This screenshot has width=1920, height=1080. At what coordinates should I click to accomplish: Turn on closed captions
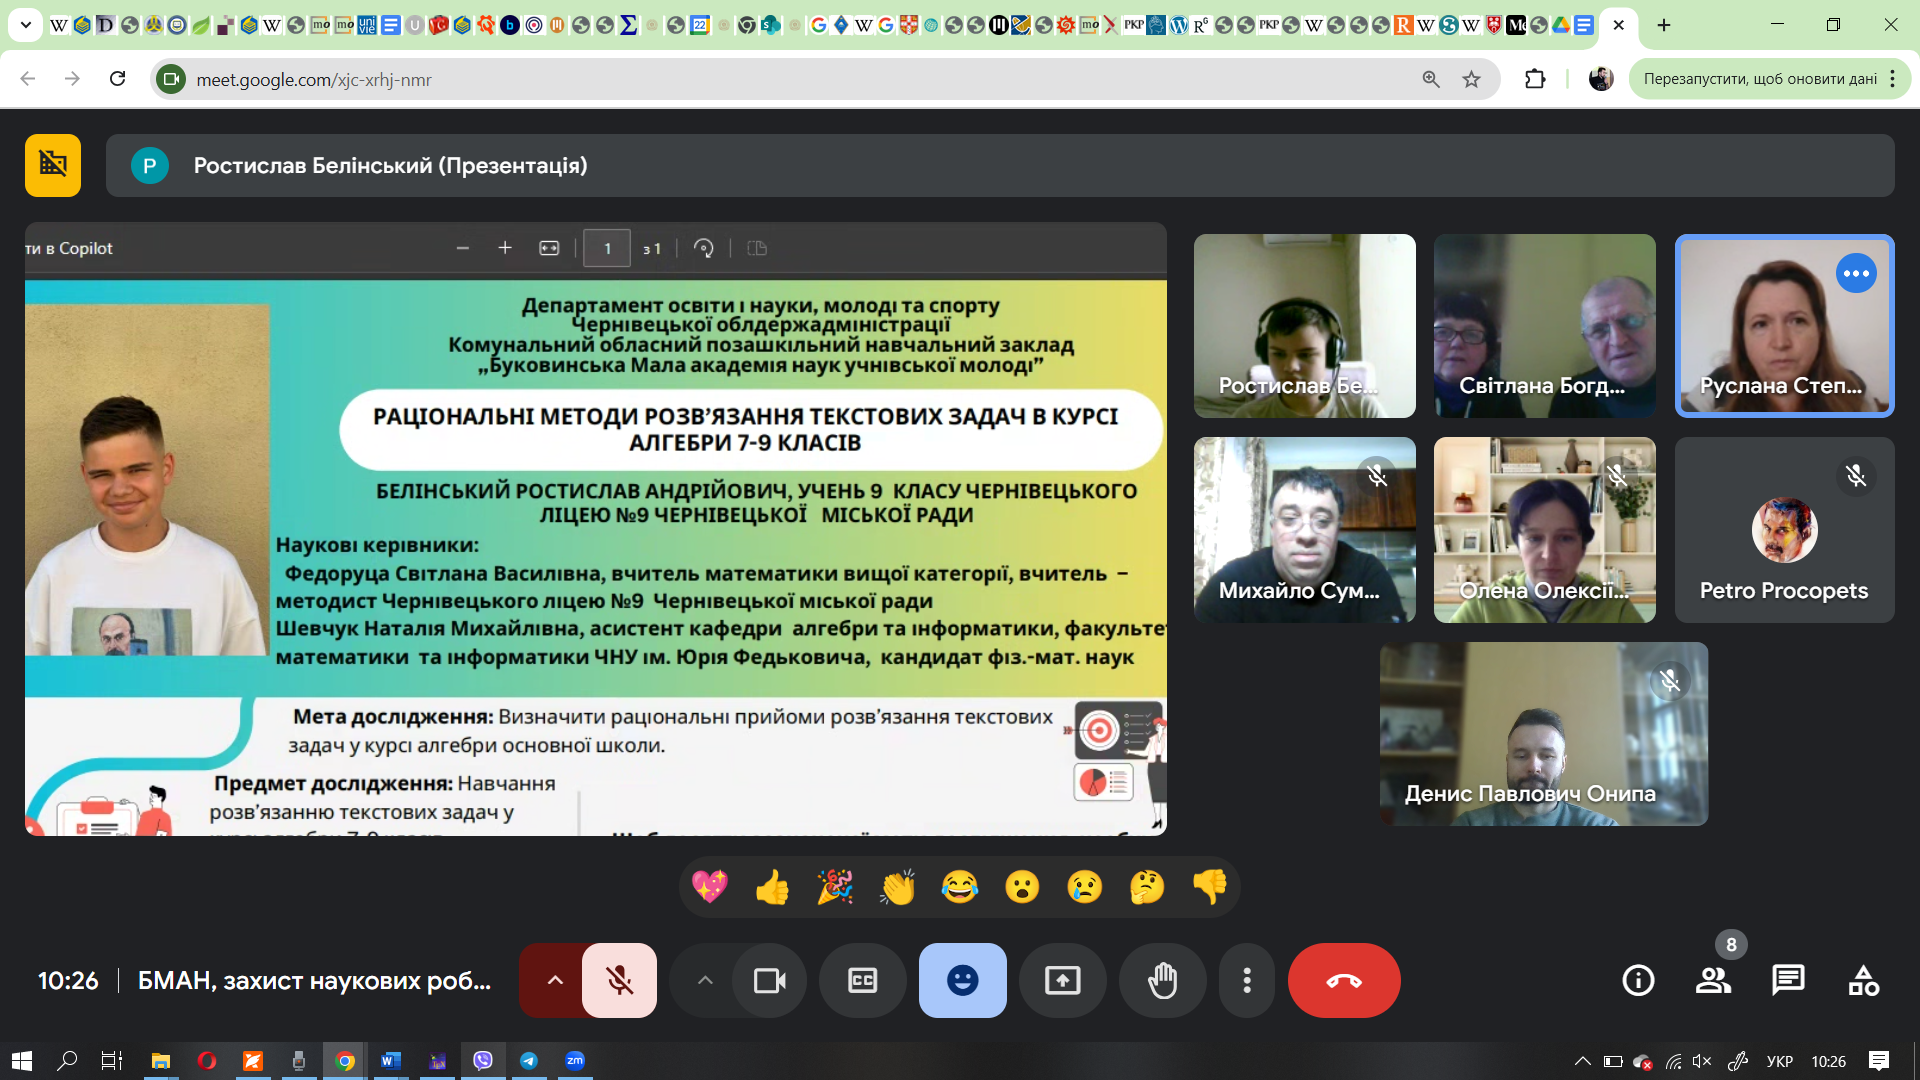(862, 980)
